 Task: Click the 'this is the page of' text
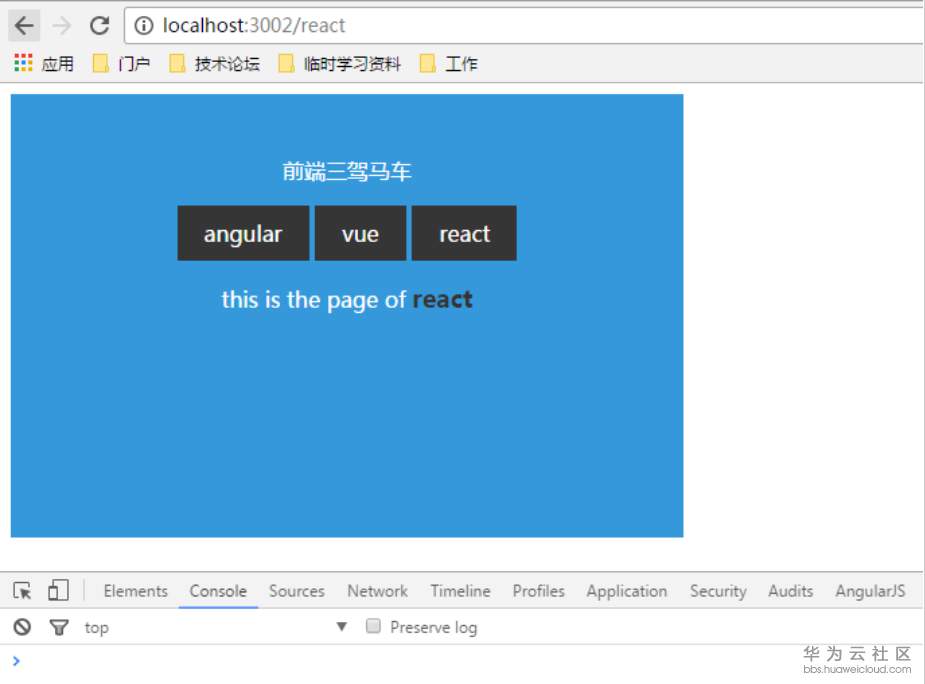pos(314,300)
